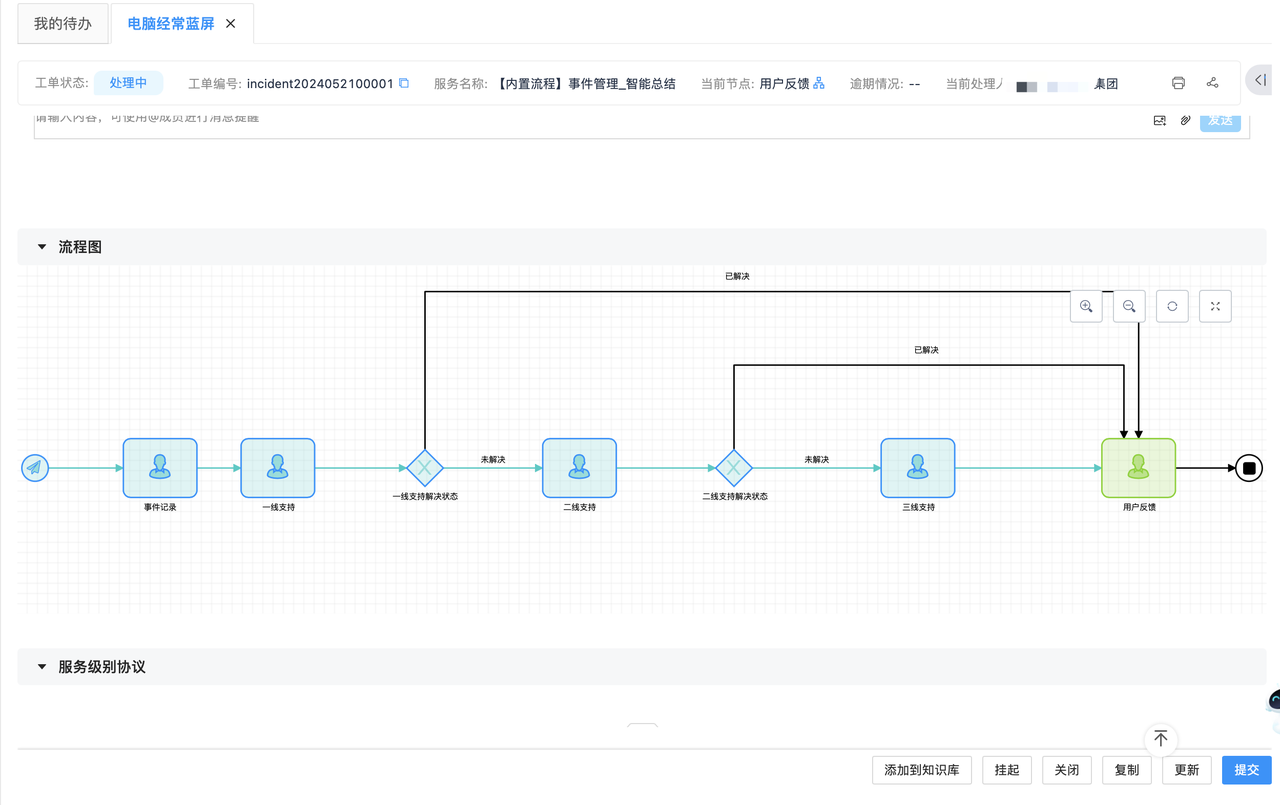Click the flow node icon beside 用户反馈
The height and width of the screenshot is (805, 1280).
coord(819,83)
